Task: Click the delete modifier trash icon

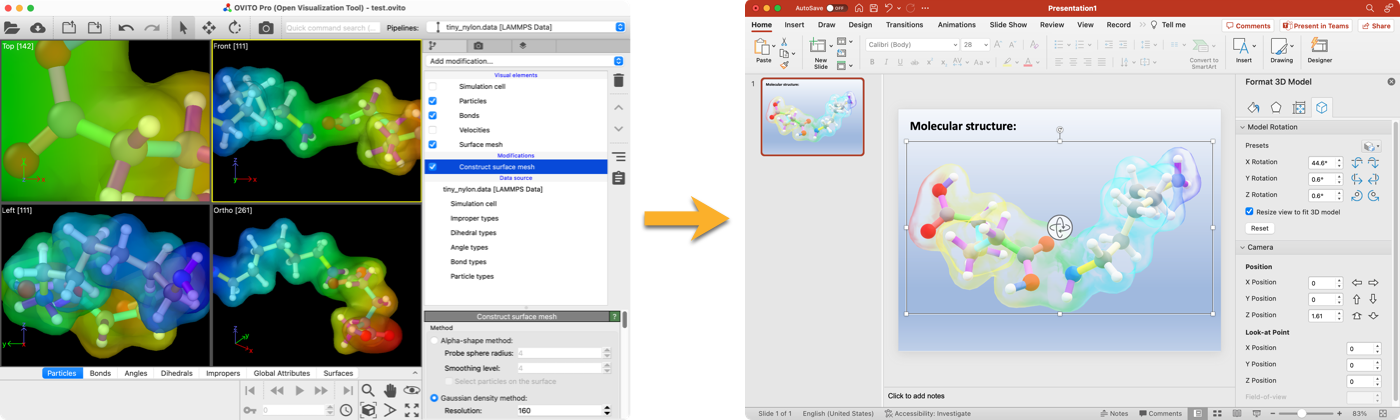Action: coord(618,81)
